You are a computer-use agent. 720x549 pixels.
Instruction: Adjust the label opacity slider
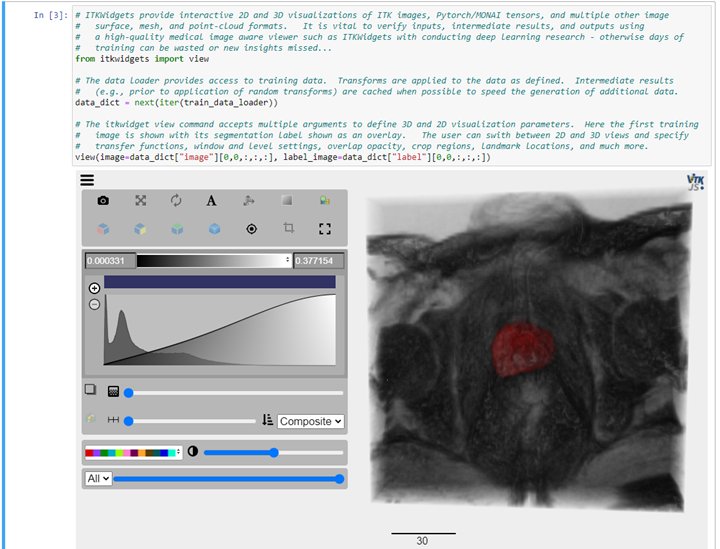coord(274,453)
